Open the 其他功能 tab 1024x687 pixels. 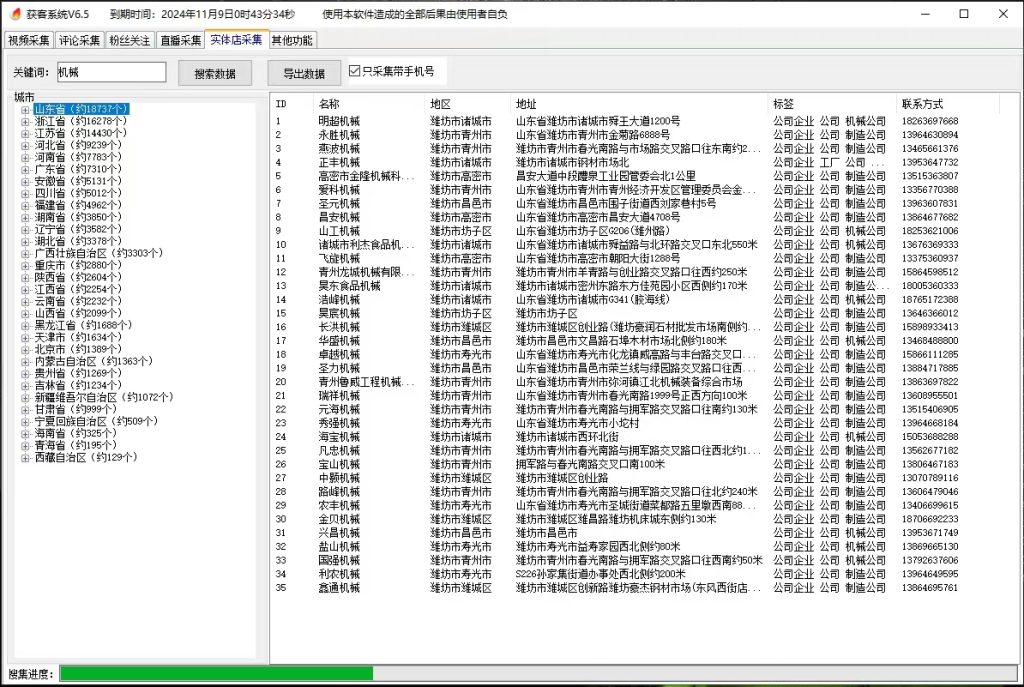point(292,41)
